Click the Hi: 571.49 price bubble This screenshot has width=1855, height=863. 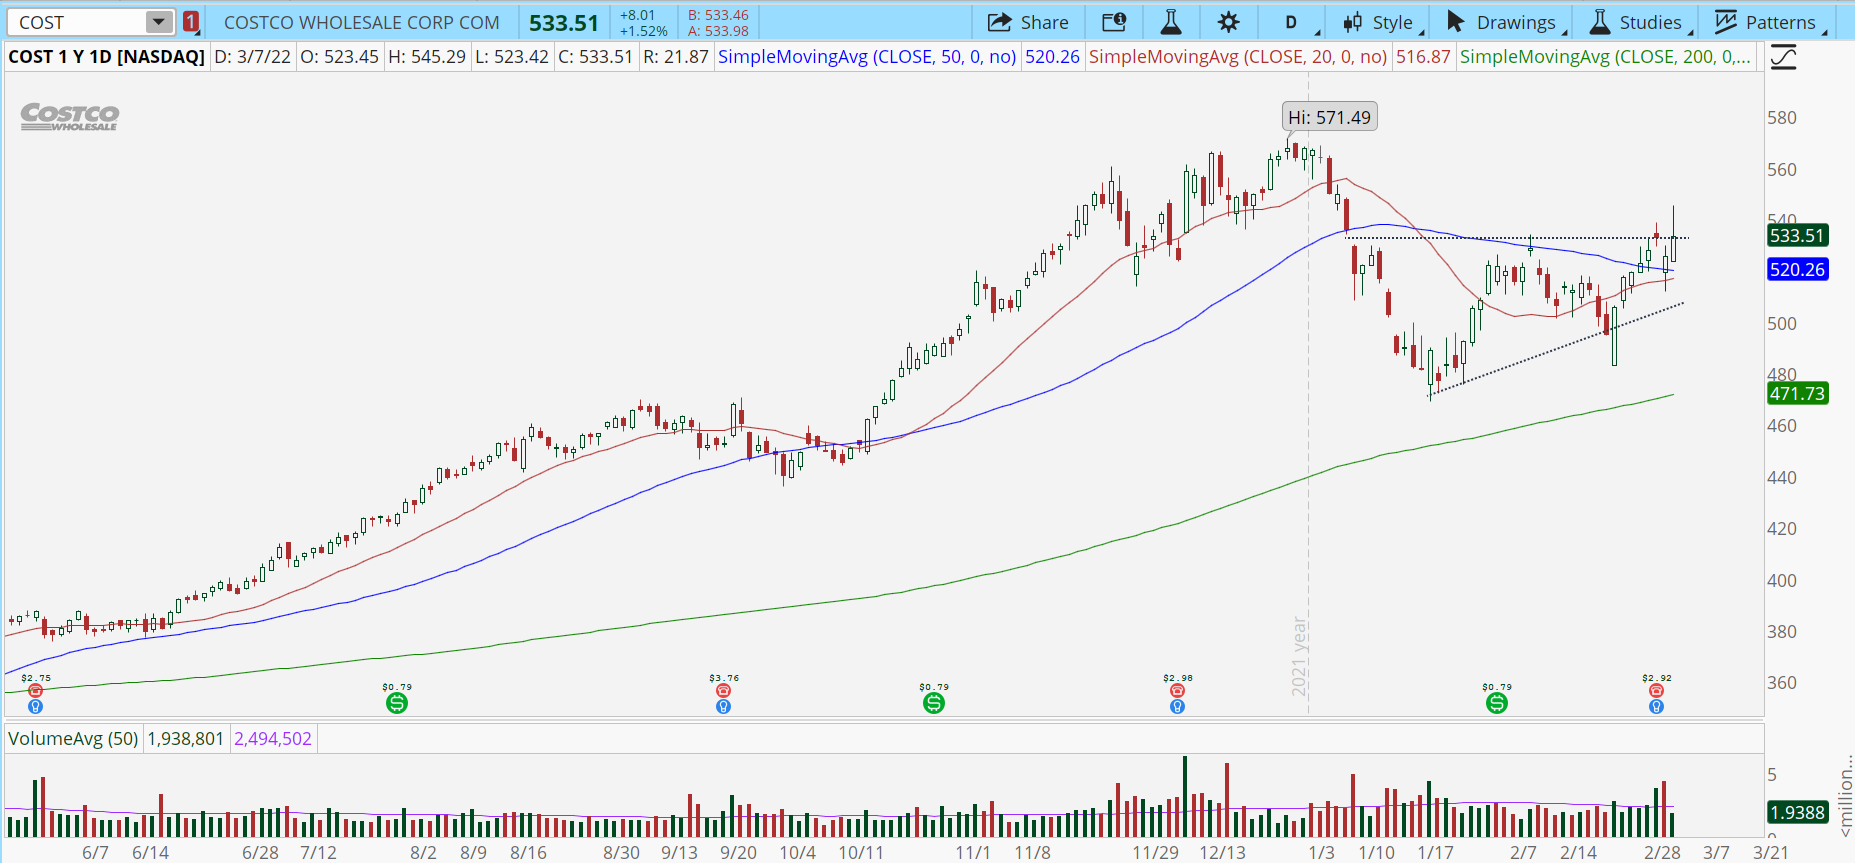click(1329, 117)
